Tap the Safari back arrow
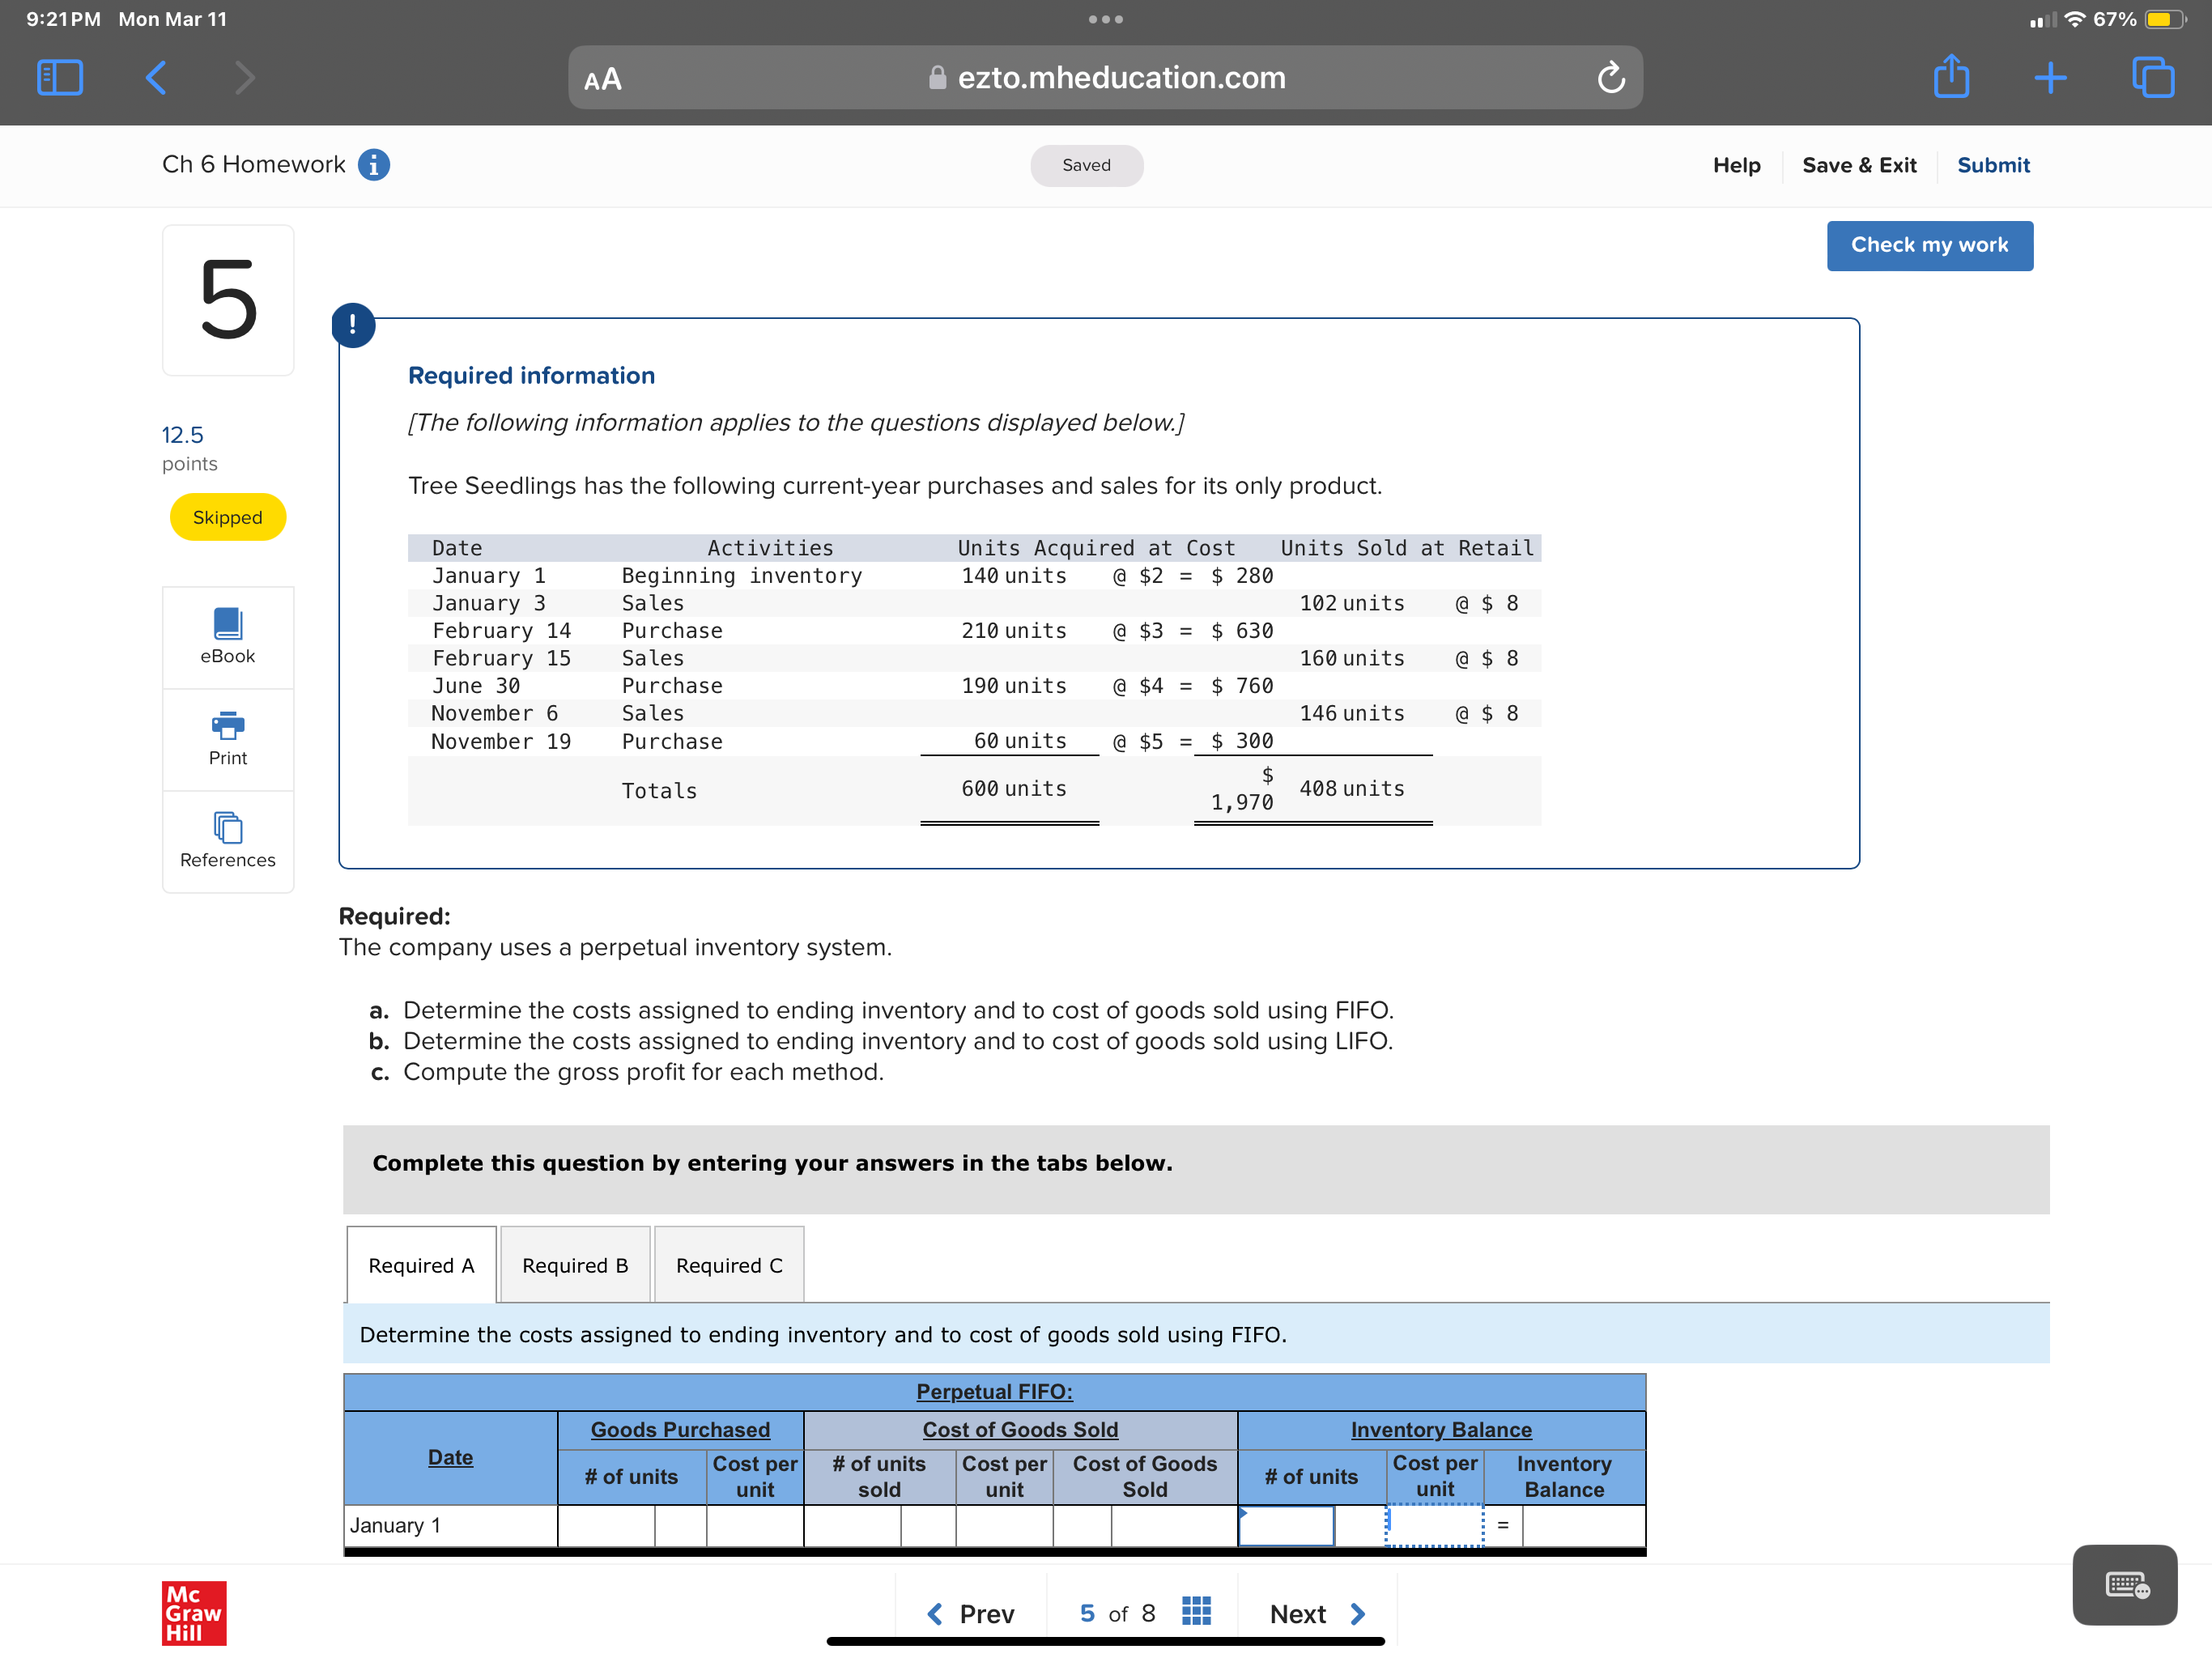 pos(156,77)
